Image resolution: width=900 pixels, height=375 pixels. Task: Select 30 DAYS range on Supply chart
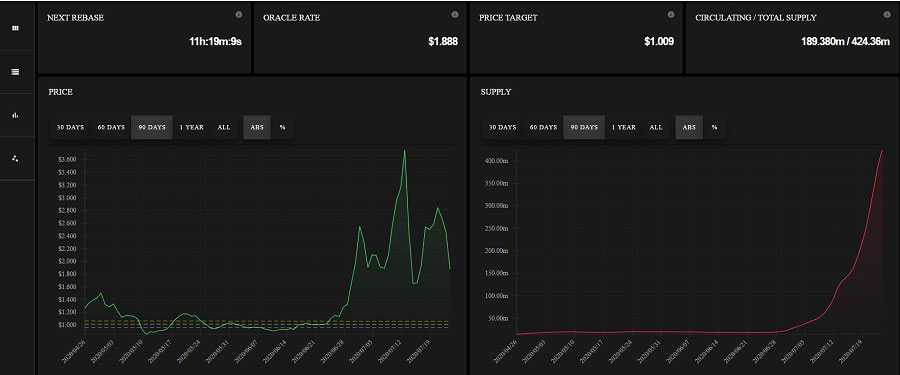click(x=502, y=127)
